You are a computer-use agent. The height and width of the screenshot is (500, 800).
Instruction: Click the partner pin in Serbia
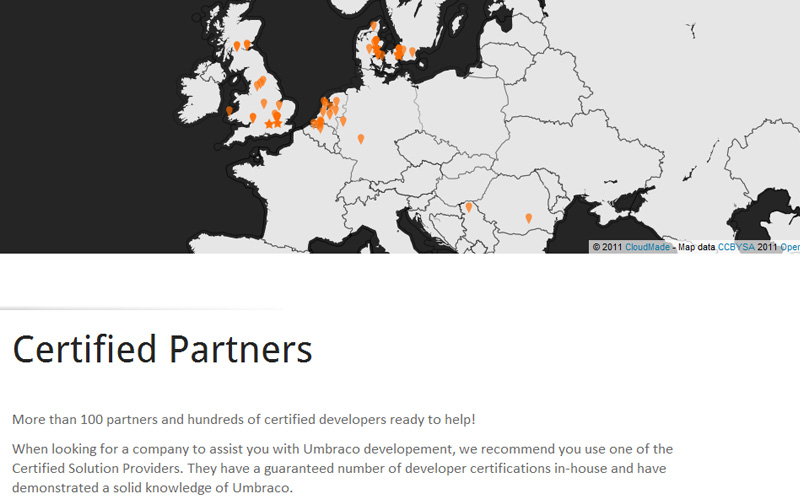point(469,207)
